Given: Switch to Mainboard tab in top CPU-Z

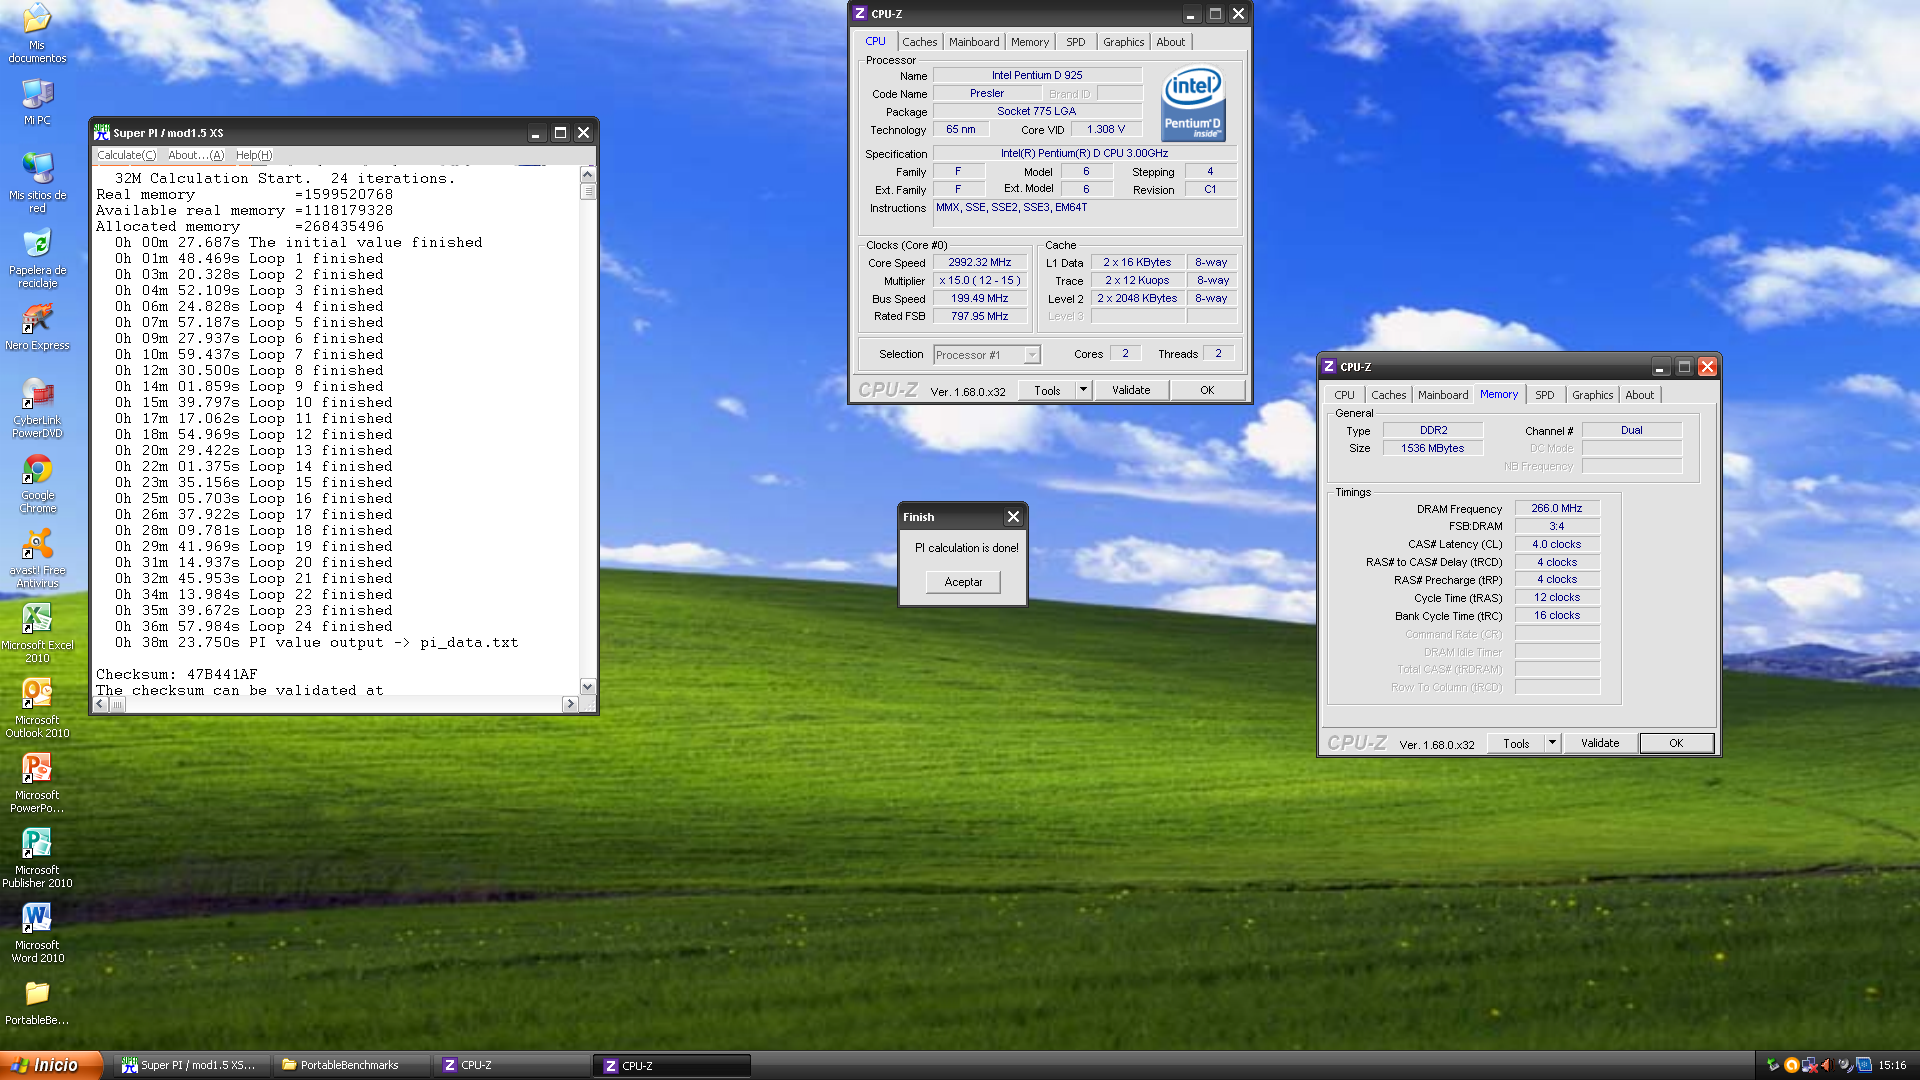Looking at the screenshot, I should (x=974, y=42).
